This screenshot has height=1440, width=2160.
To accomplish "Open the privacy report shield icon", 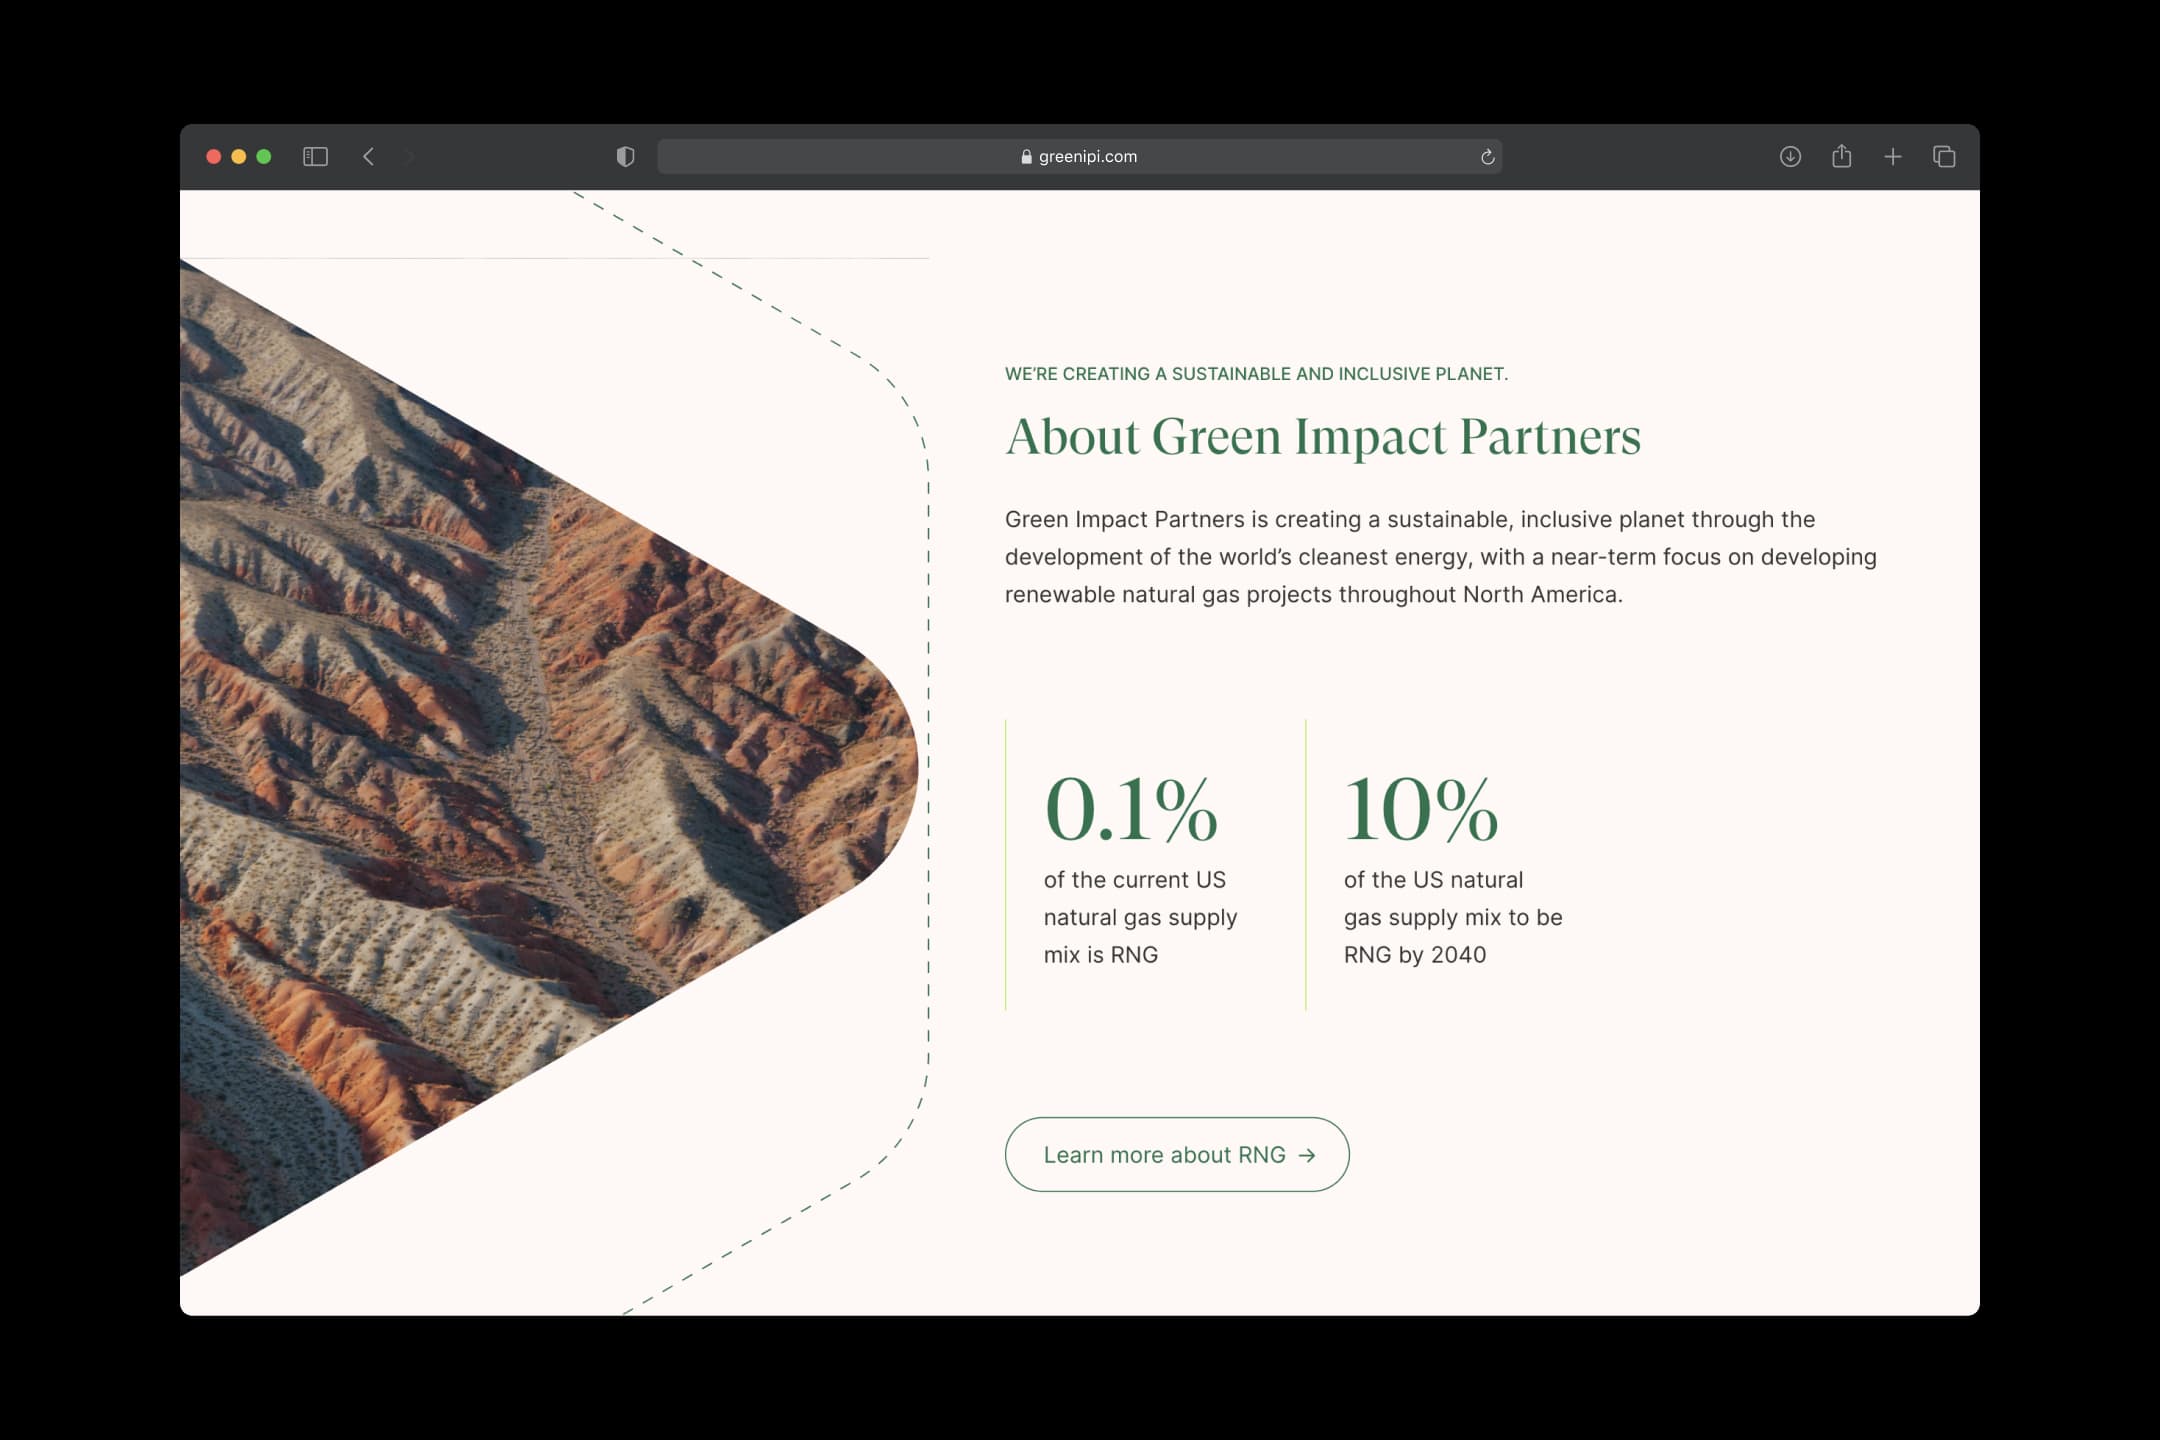I will pos(625,157).
